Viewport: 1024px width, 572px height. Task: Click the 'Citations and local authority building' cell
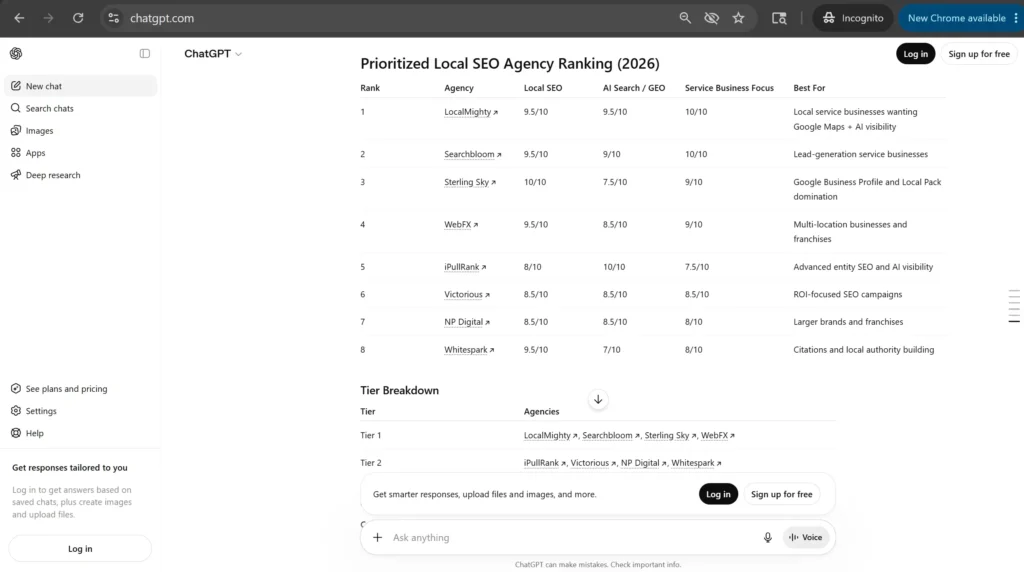click(x=863, y=350)
